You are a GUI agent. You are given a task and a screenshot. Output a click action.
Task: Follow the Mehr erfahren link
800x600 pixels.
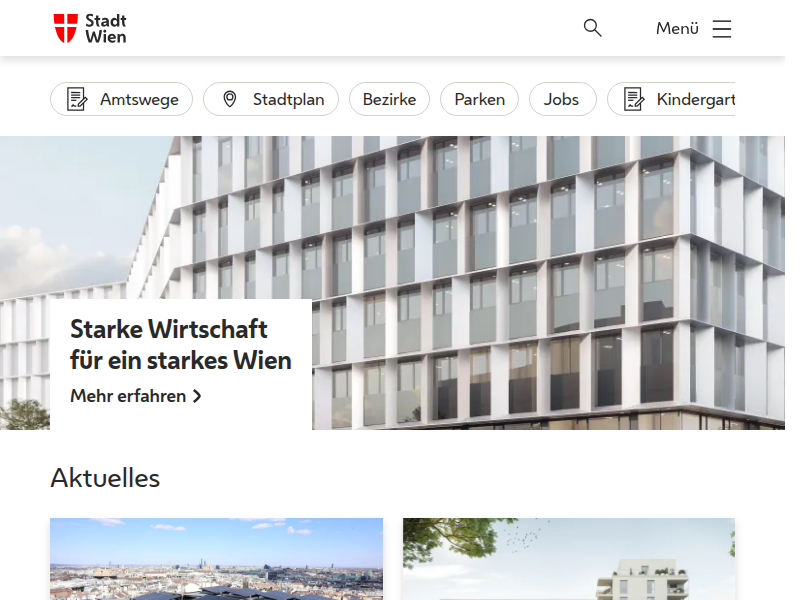pos(128,396)
